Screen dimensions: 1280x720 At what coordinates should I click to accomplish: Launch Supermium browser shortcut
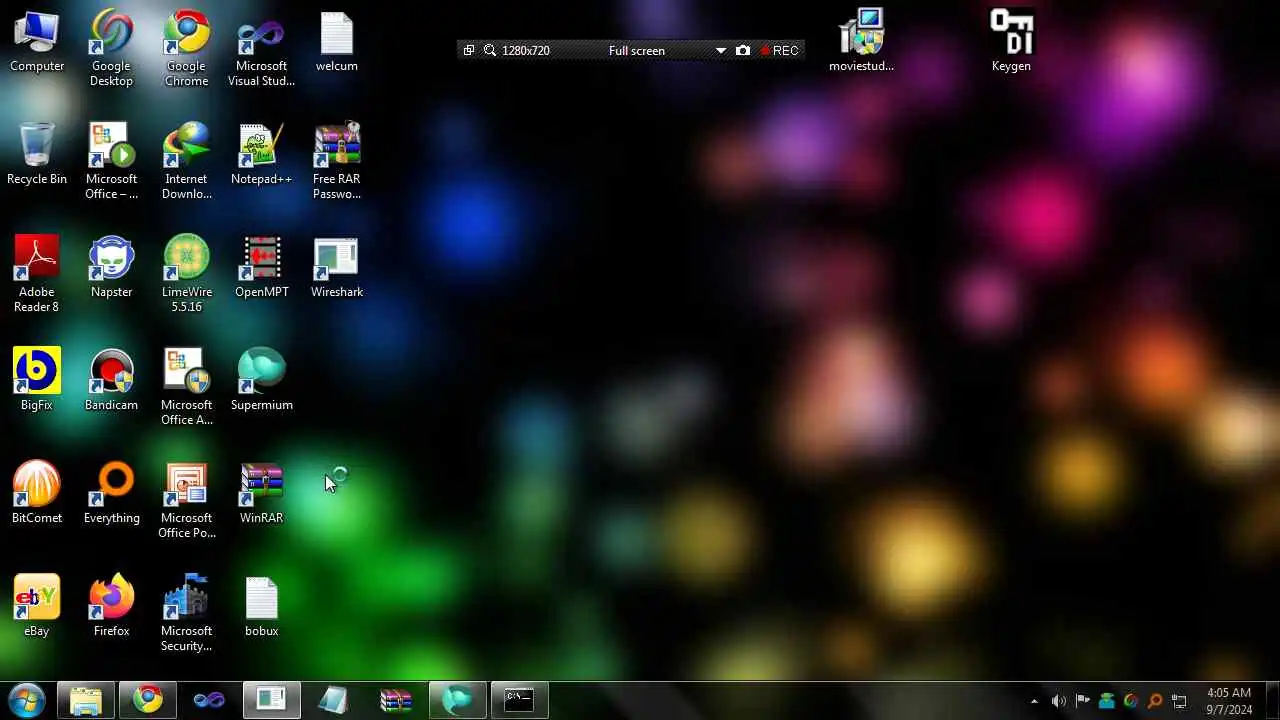261,381
